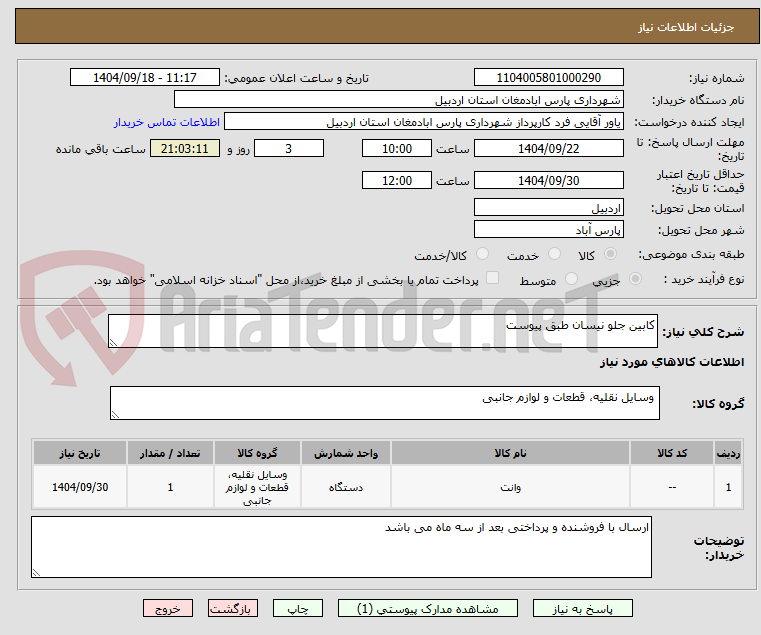Click the request creator field یاور آقایی فرد
This screenshot has height=635, width=761.
tap(424, 122)
